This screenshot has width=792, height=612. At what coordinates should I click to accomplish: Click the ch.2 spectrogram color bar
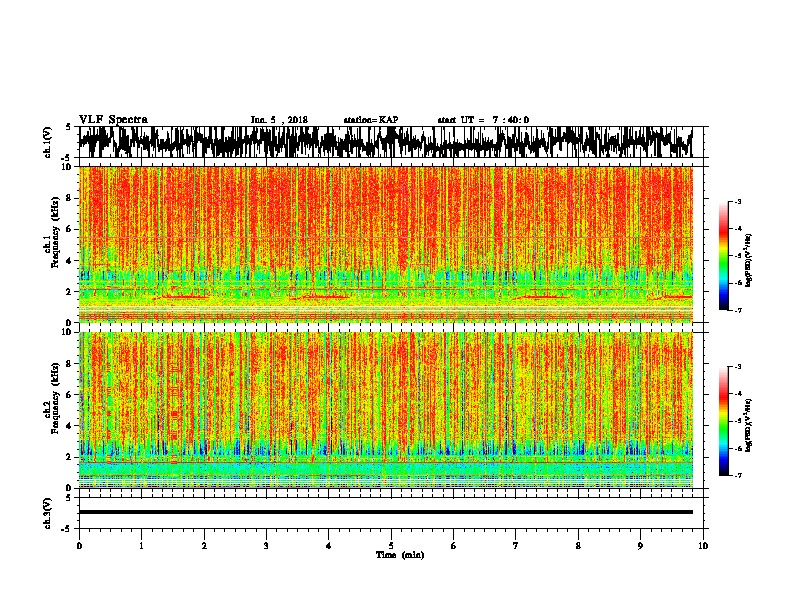[724, 421]
